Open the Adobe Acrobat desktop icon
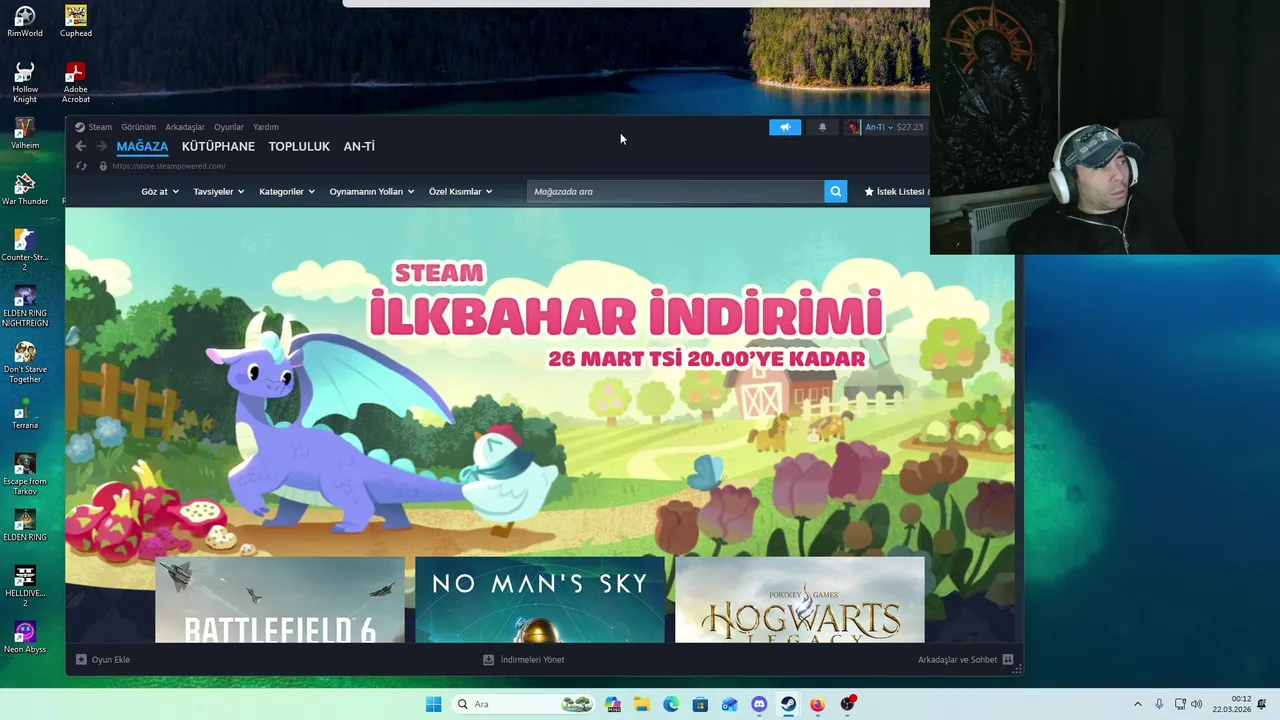Image resolution: width=1280 pixels, height=720 pixels. click(x=76, y=82)
